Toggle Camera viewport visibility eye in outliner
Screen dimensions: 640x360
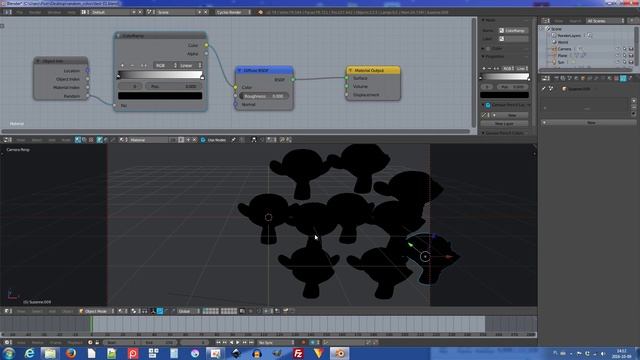pyautogui.click(x=618, y=49)
